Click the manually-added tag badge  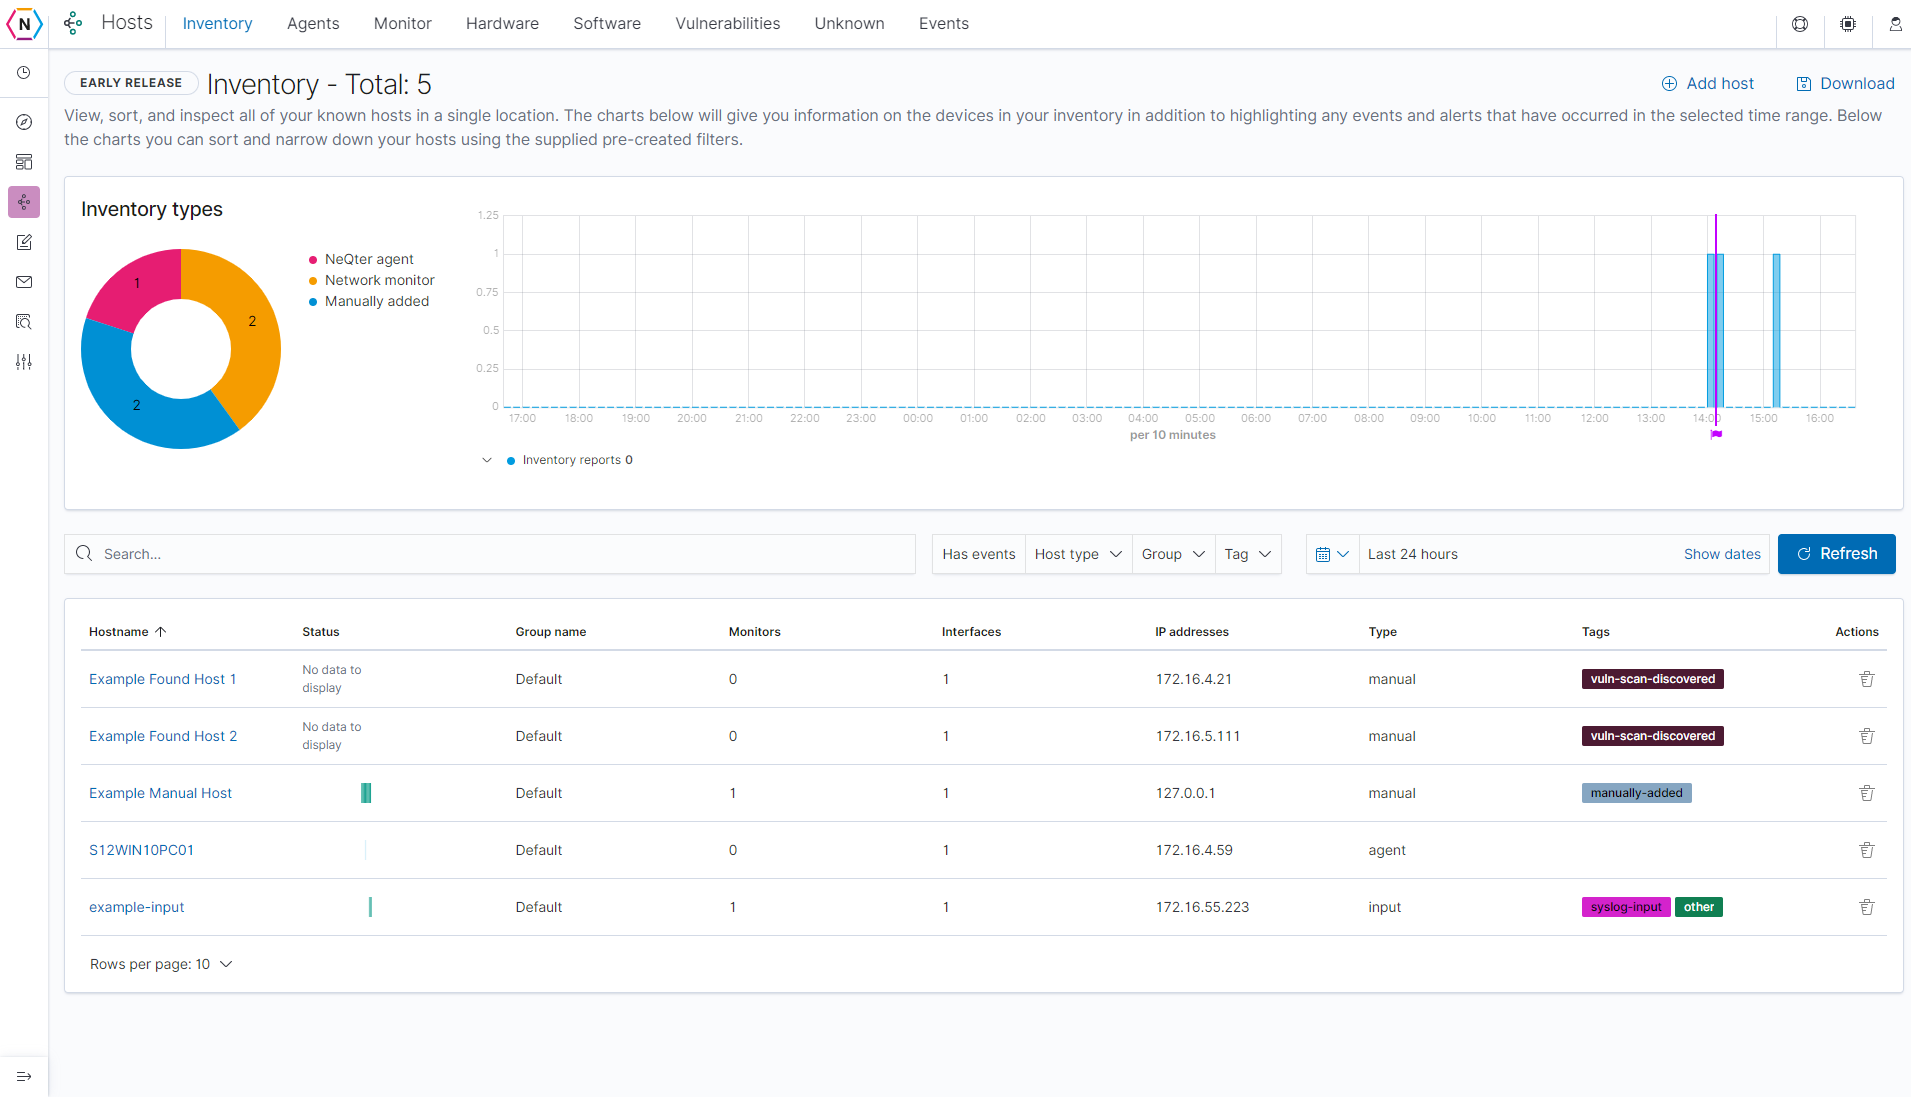[1636, 793]
